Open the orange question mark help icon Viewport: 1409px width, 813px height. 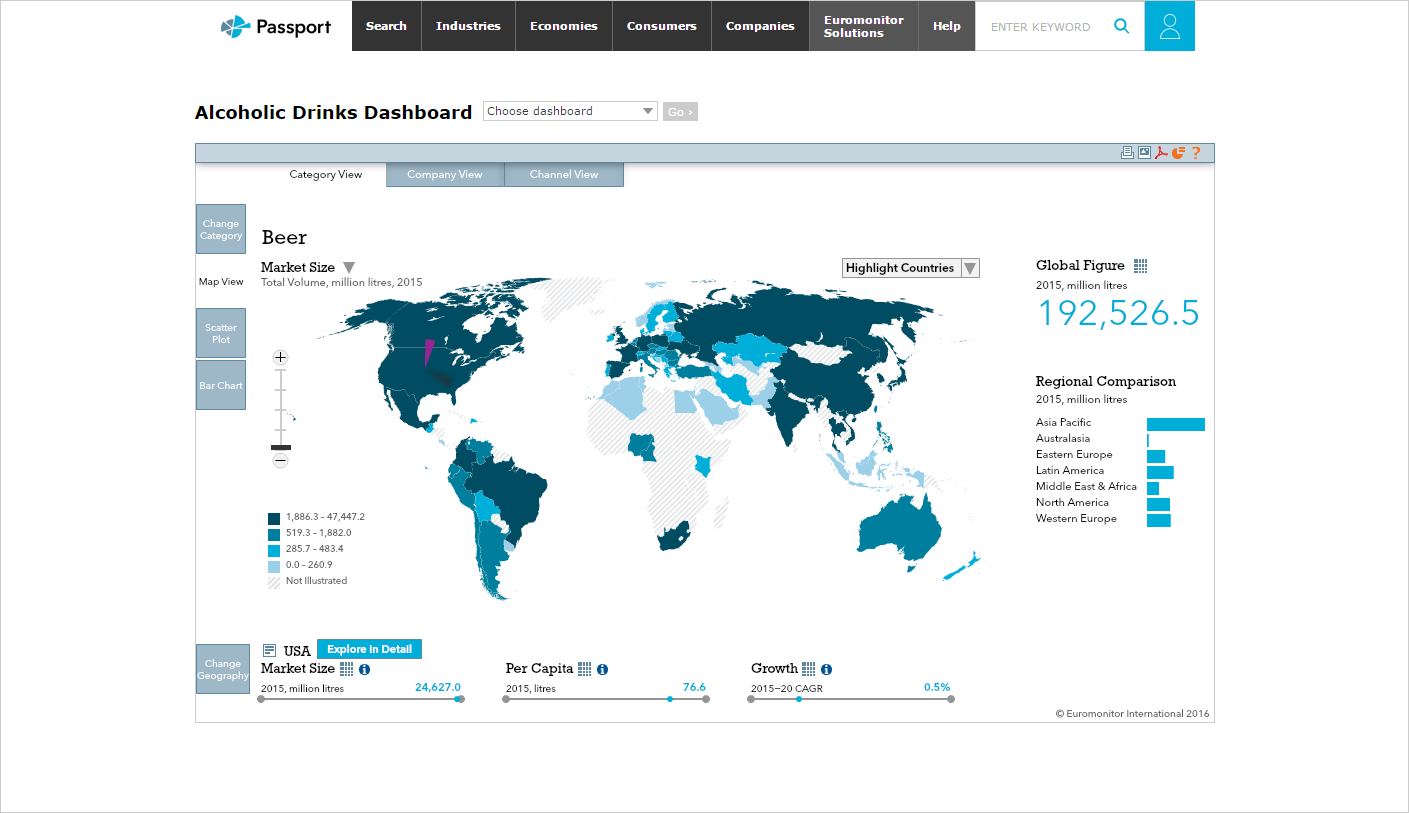pyautogui.click(x=1195, y=152)
